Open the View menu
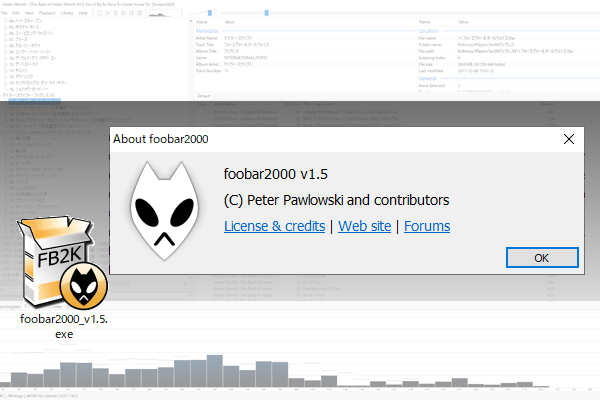Image resolution: width=600 pixels, height=400 pixels. 29,13
